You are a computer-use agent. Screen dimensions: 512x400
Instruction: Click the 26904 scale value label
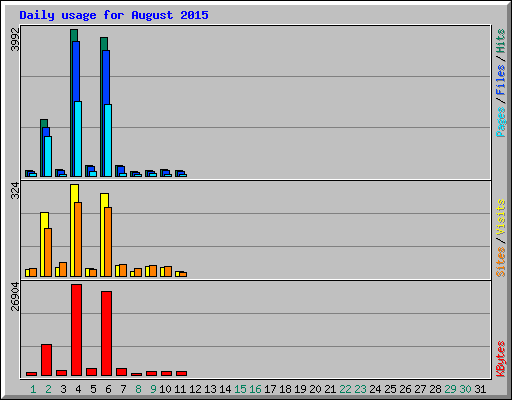(15, 297)
